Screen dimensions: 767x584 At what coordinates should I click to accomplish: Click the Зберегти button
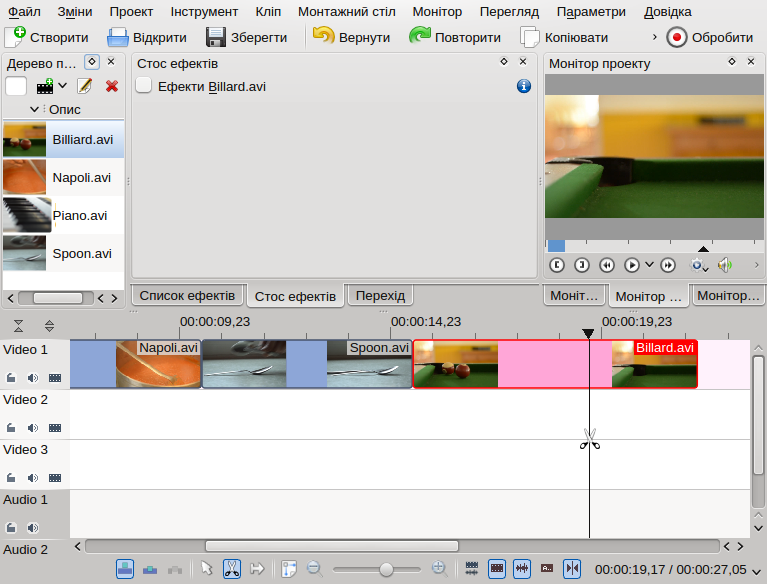point(246,37)
